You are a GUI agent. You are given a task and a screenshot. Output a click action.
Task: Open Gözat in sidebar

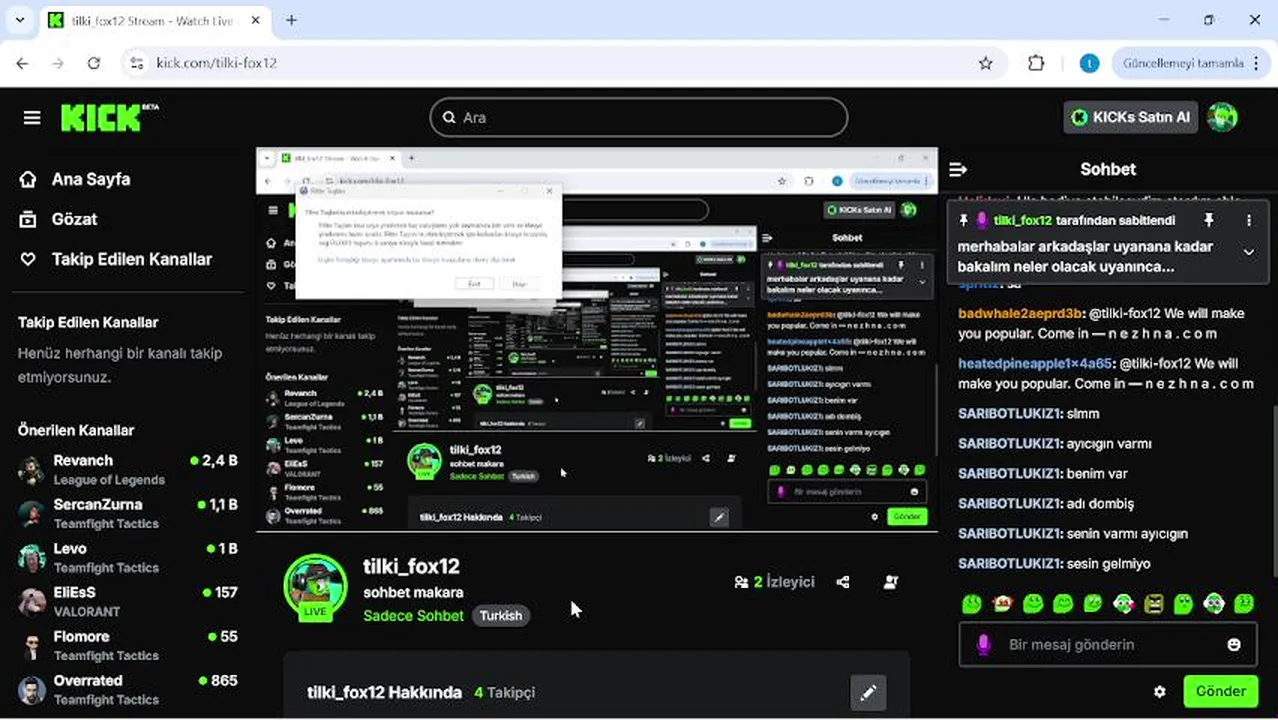pyautogui.click(x=75, y=219)
